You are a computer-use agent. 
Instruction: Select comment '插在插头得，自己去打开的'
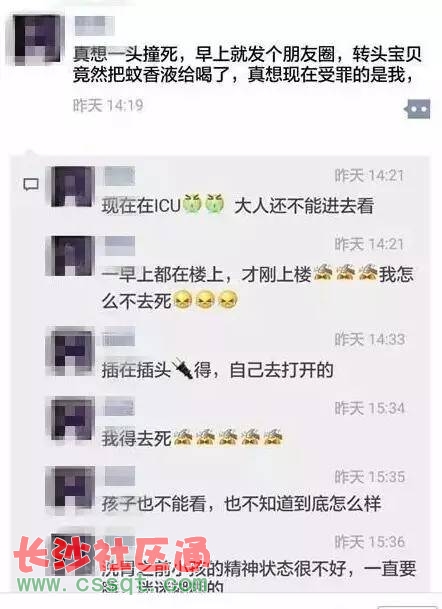[x=218, y=369]
